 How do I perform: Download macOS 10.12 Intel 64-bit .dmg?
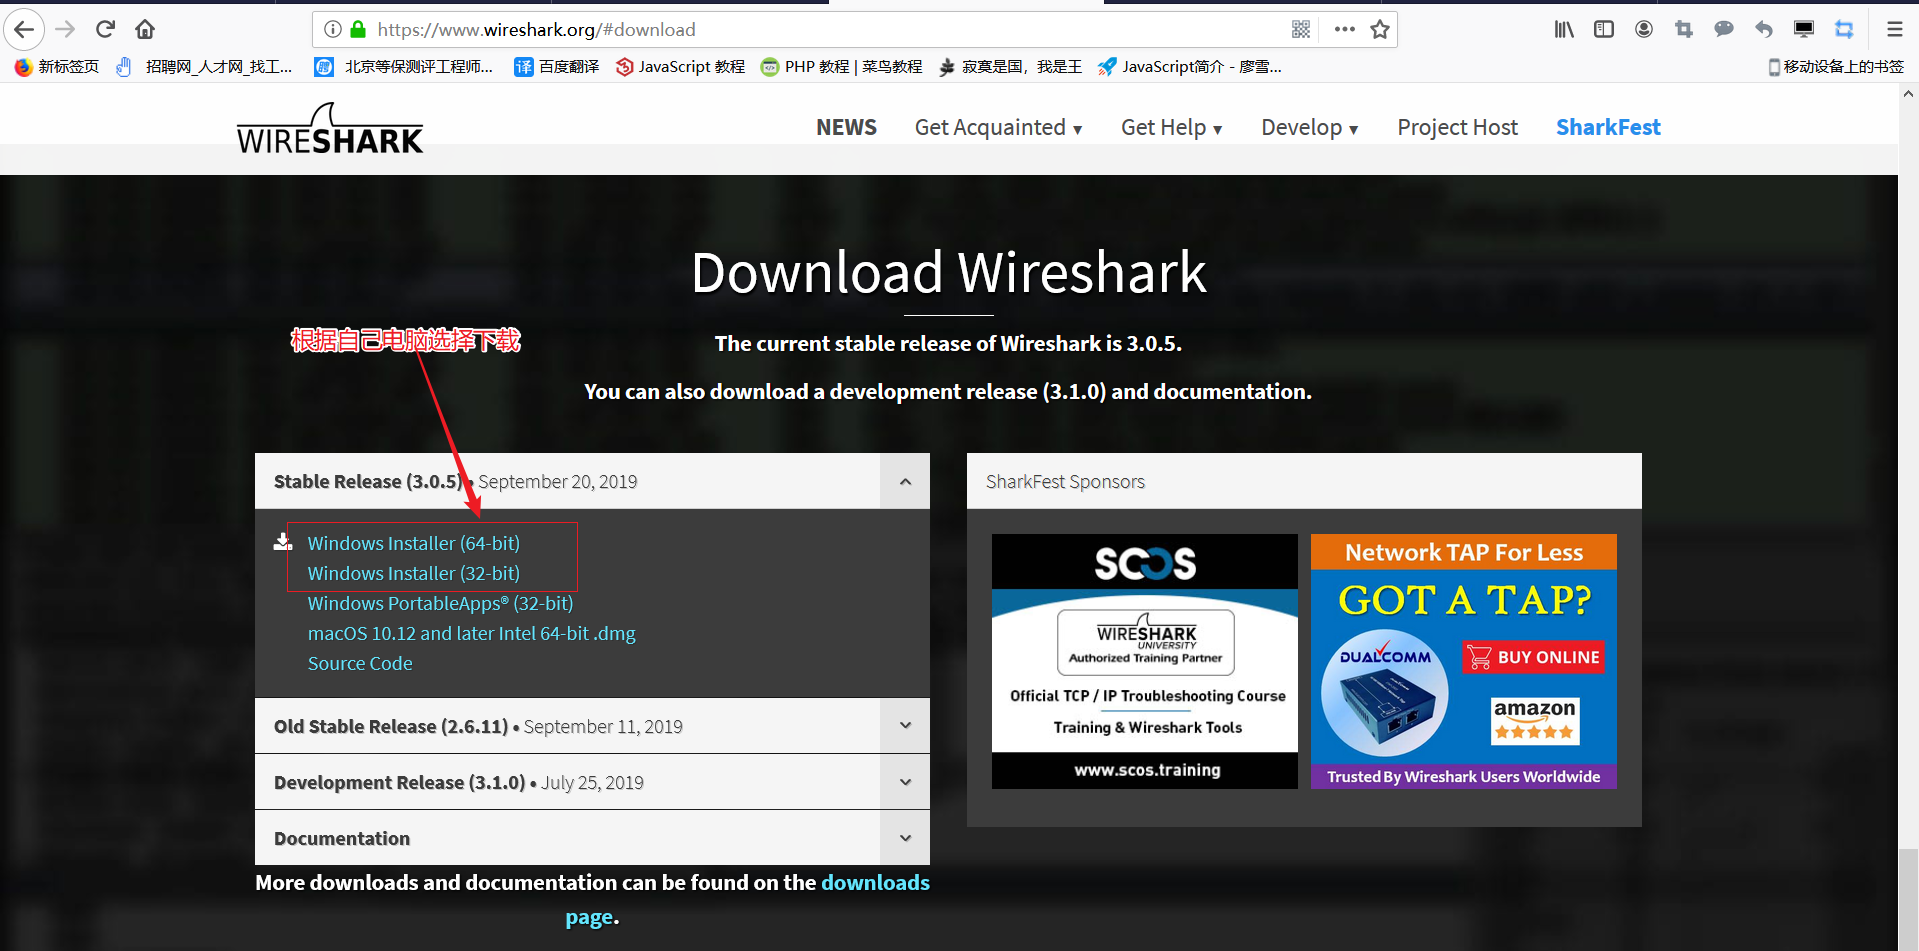click(x=471, y=633)
